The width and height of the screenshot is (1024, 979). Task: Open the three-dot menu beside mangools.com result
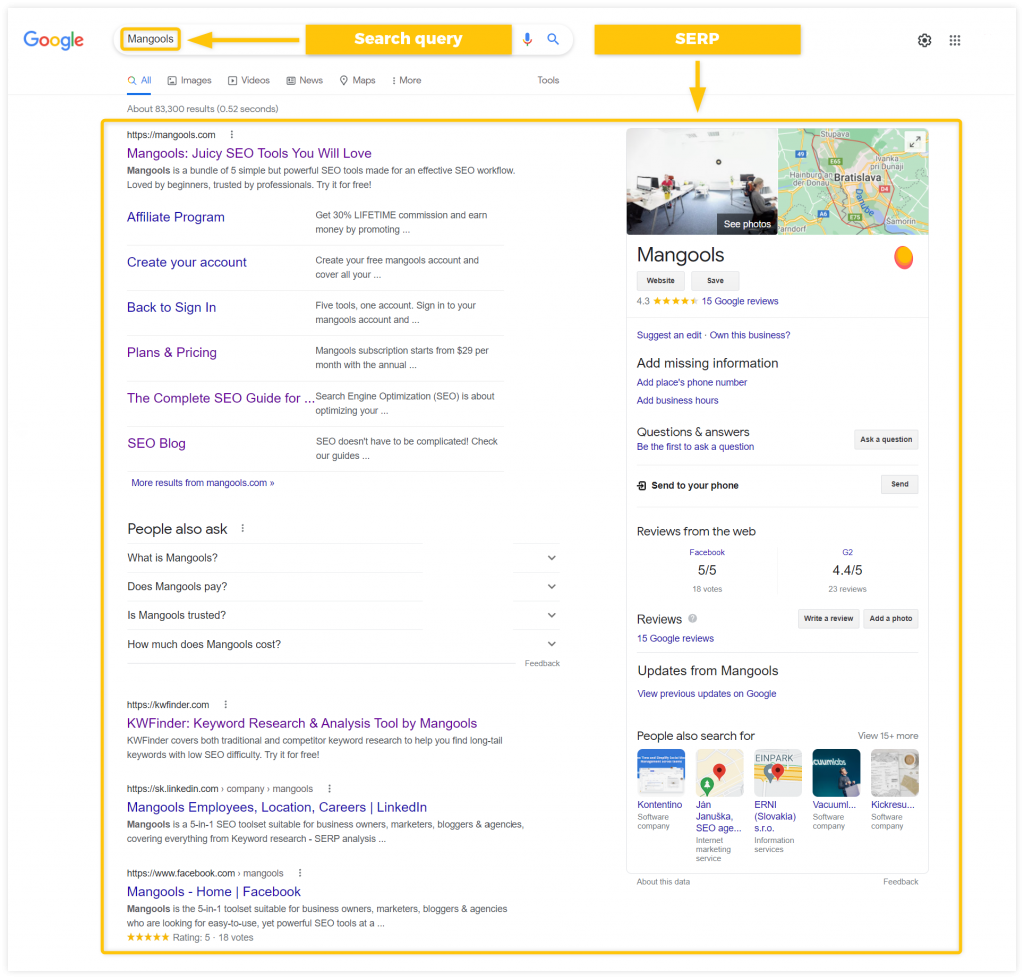point(231,134)
